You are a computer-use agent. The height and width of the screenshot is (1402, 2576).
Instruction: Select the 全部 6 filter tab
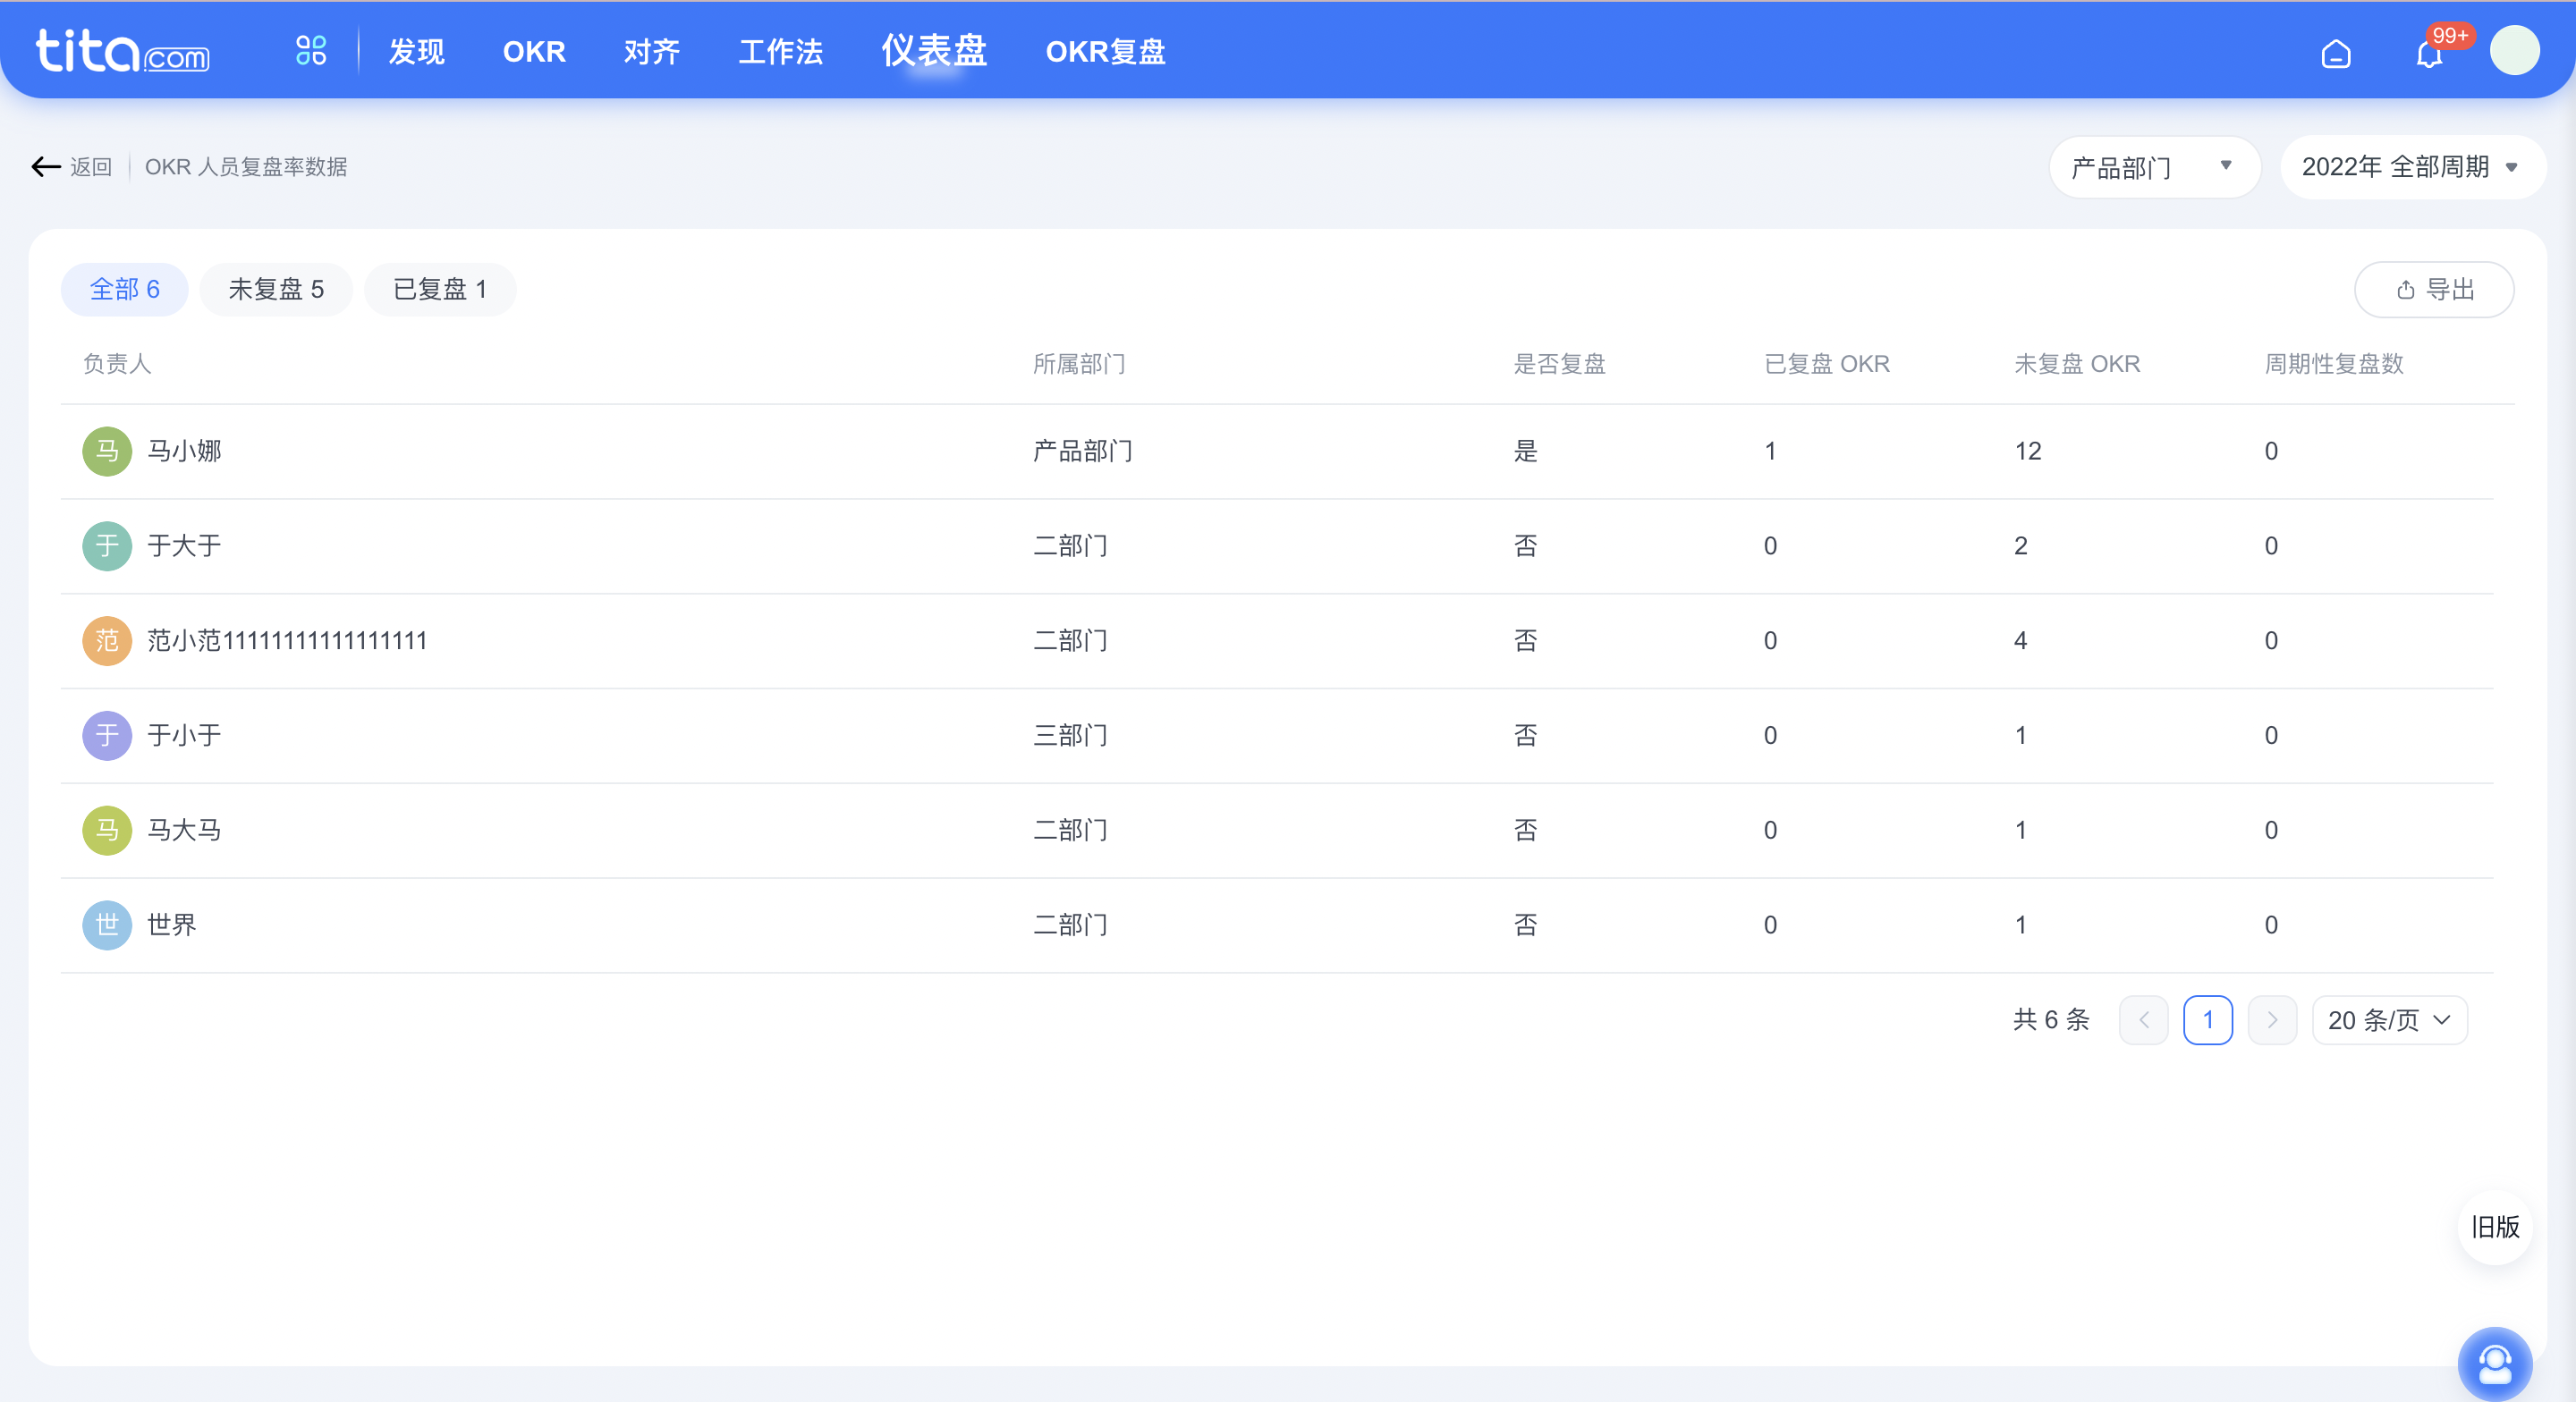(x=125, y=290)
